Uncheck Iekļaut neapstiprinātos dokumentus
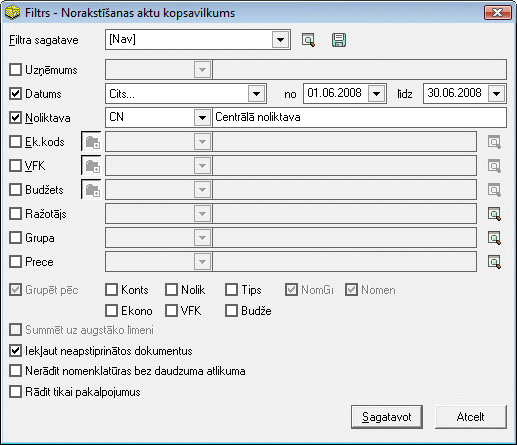This screenshot has height=445, width=517. (x=16, y=351)
